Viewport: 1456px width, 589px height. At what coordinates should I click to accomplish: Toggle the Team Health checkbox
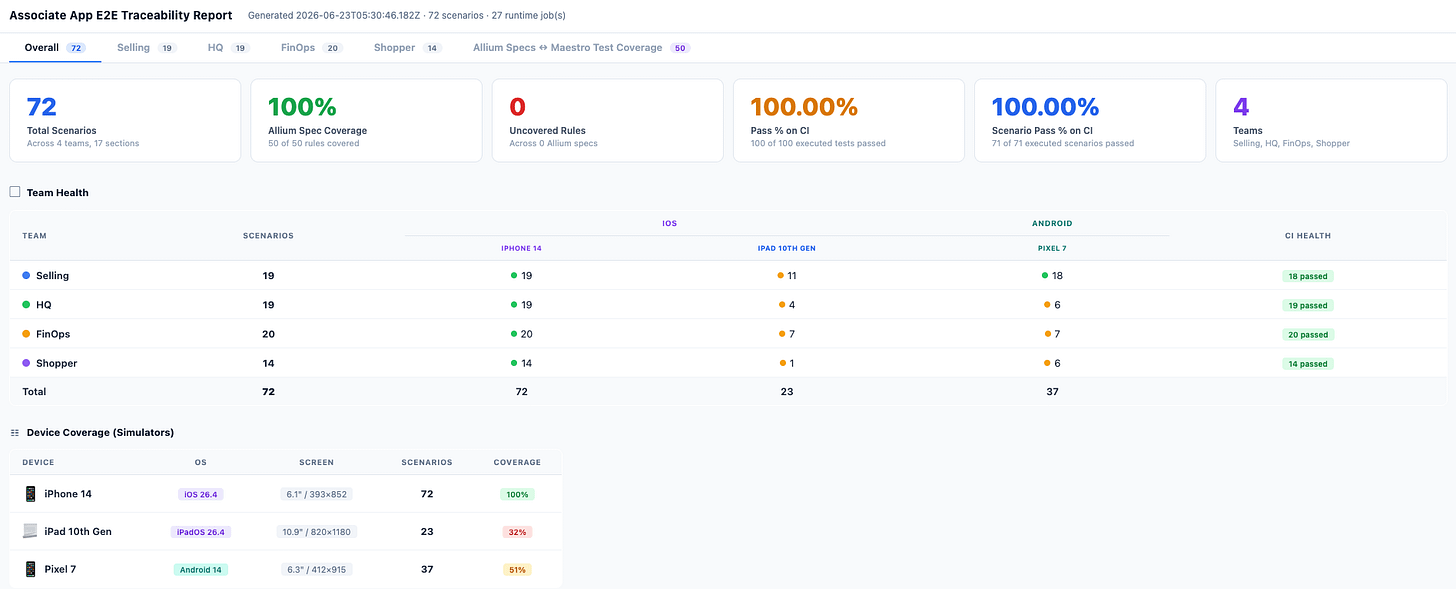15,192
